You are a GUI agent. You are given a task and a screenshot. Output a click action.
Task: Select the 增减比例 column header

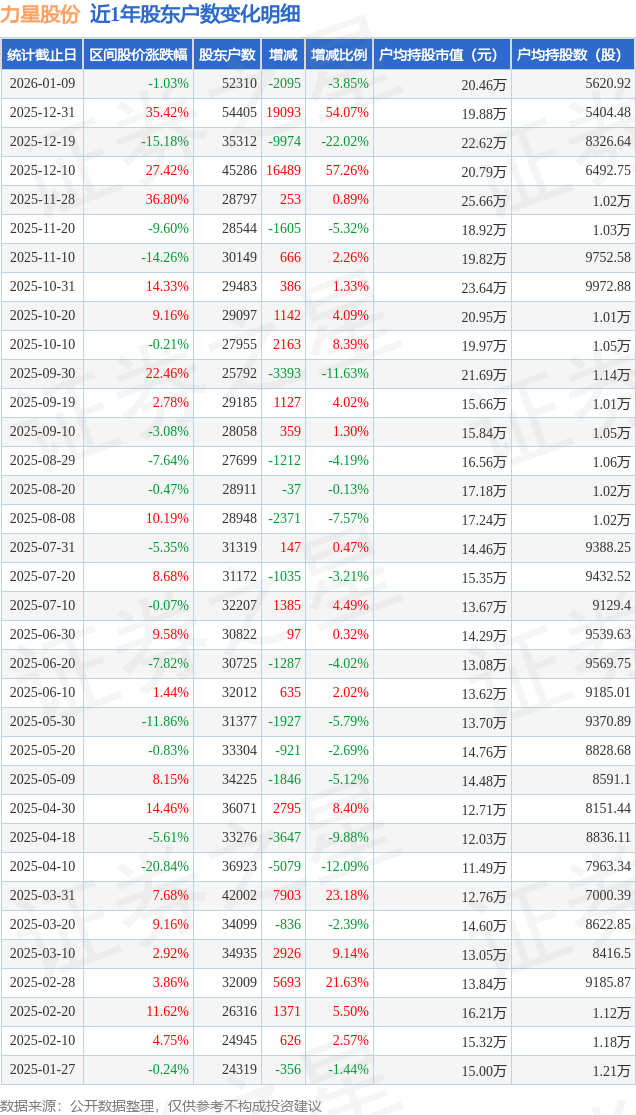[338, 55]
